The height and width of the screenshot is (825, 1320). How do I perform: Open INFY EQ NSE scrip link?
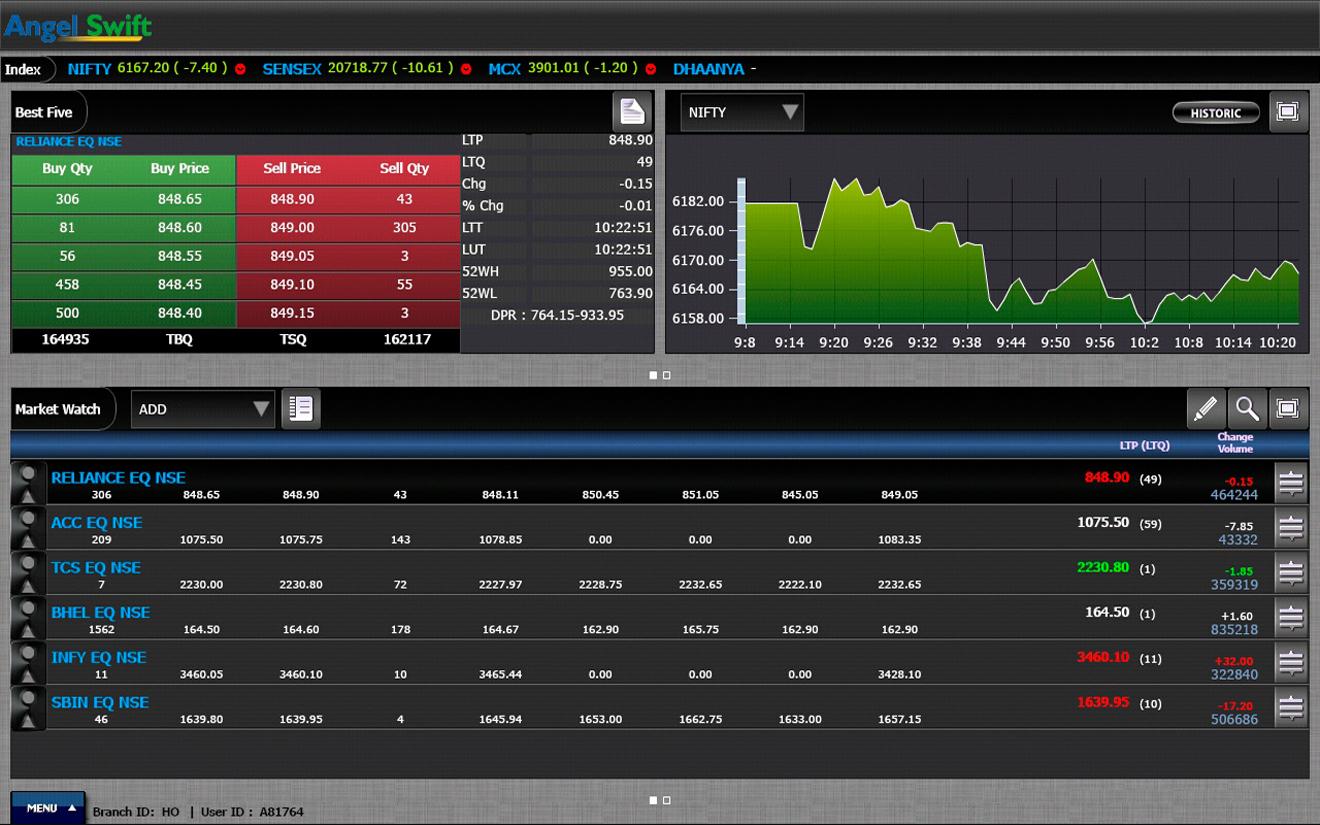pos(99,658)
